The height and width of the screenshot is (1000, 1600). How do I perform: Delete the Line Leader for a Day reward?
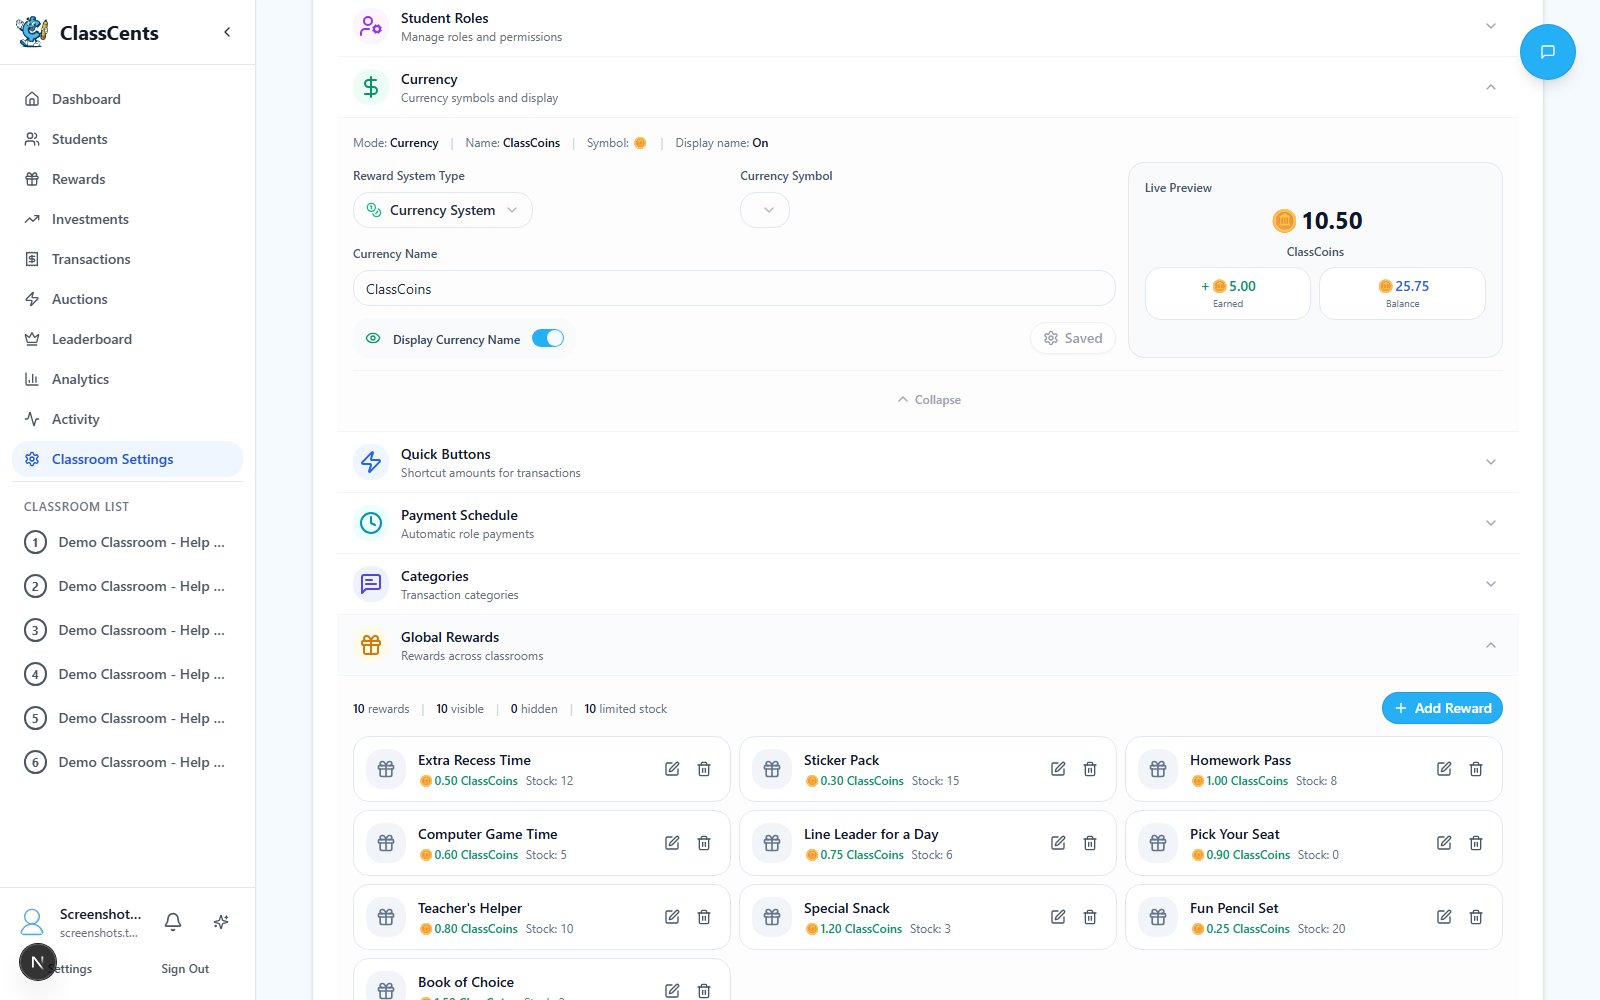(x=1090, y=843)
